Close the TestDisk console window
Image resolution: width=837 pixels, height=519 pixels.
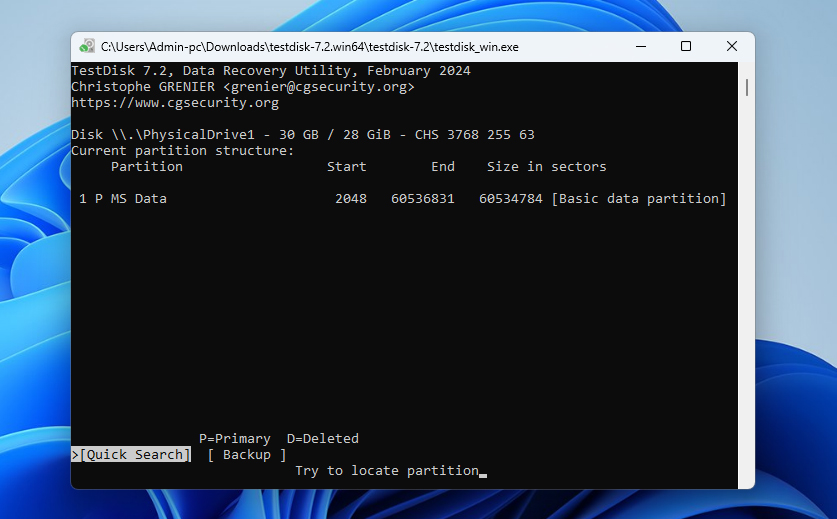pos(732,46)
